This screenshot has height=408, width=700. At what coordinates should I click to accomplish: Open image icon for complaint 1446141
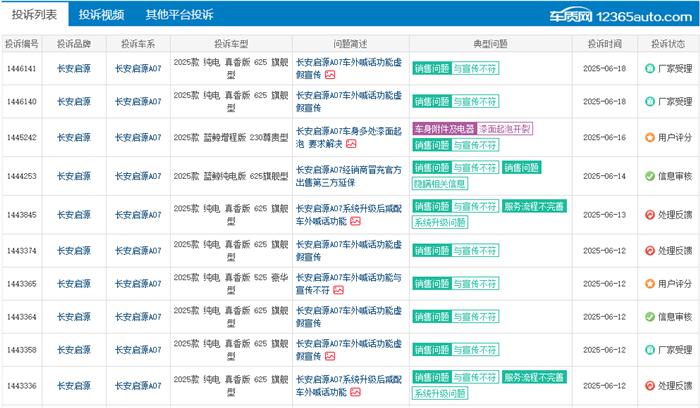[x=330, y=75]
